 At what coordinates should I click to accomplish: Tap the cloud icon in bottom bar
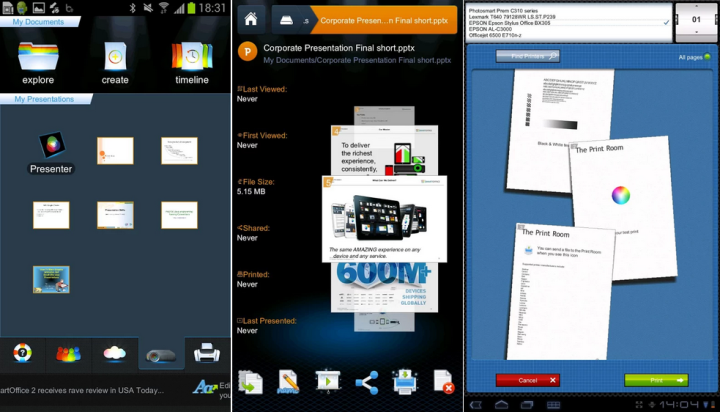[x=114, y=354]
